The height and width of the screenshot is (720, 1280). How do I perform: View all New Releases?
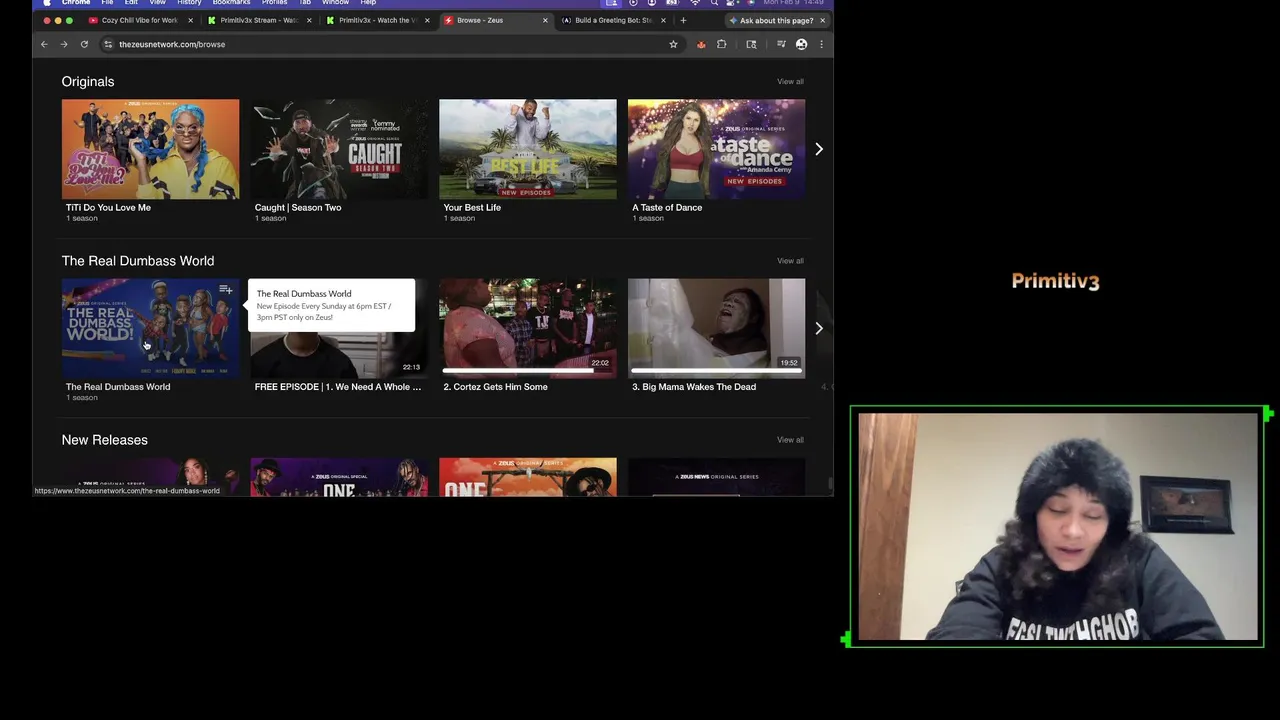pyautogui.click(x=790, y=440)
